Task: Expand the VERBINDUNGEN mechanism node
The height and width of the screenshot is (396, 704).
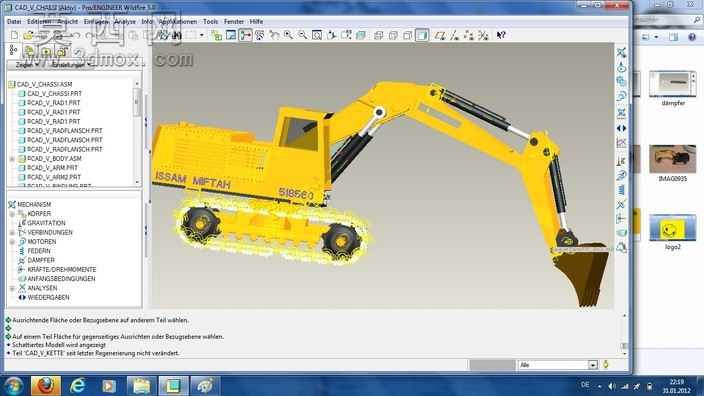Action: click(12, 232)
